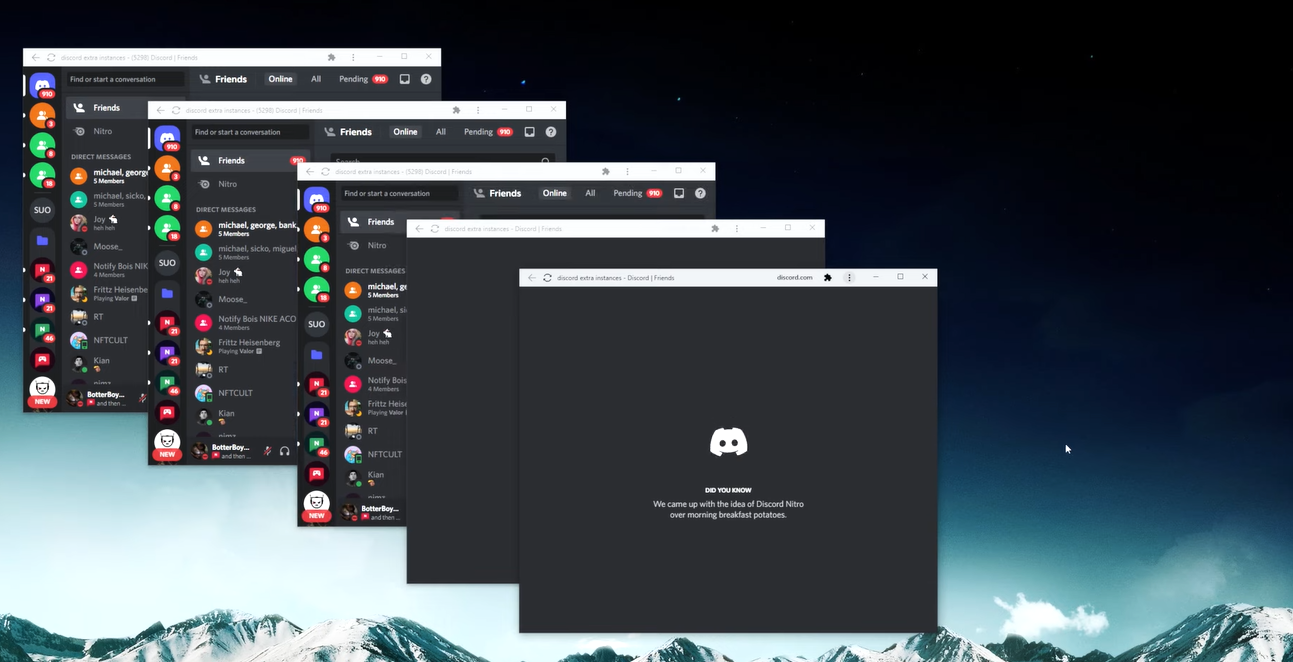Click extensions icon in the empty dark window
Screen dimensions: 1293x662
pos(715,229)
